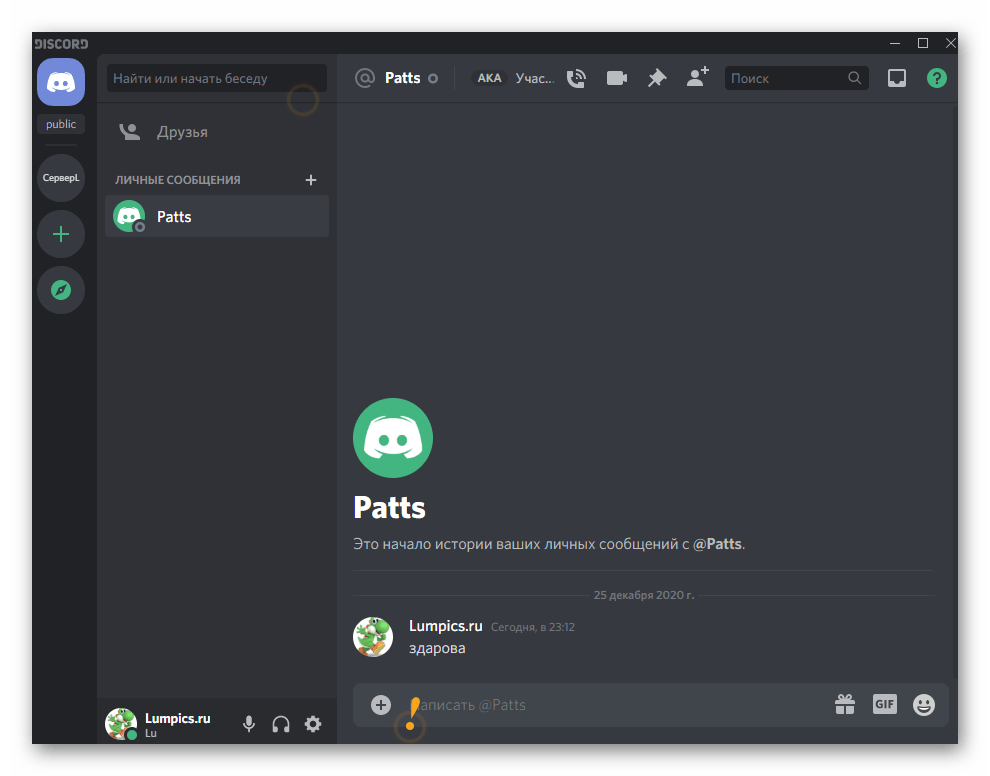Image resolution: width=990 pixels, height=776 pixels.
Task: Start a voice call with Patts
Action: (576, 78)
